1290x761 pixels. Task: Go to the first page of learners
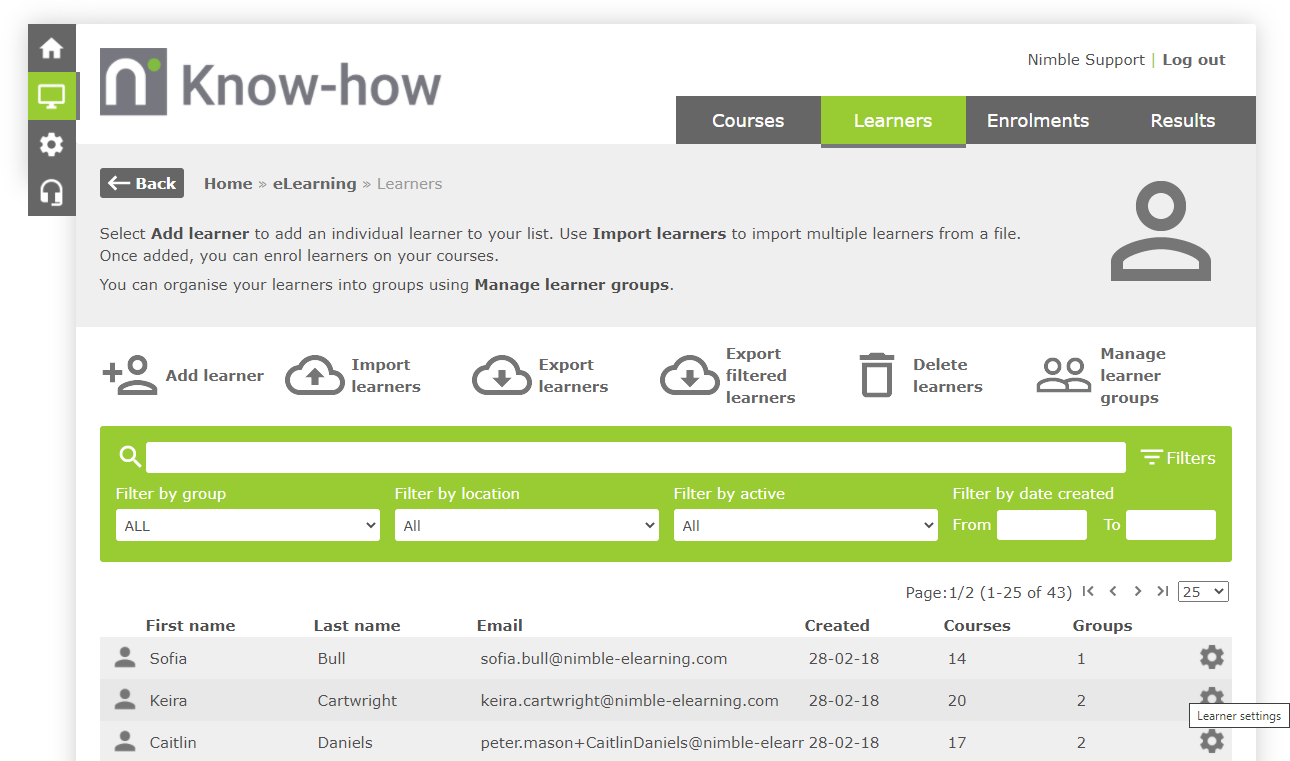pyautogui.click(x=1089, y=591)
